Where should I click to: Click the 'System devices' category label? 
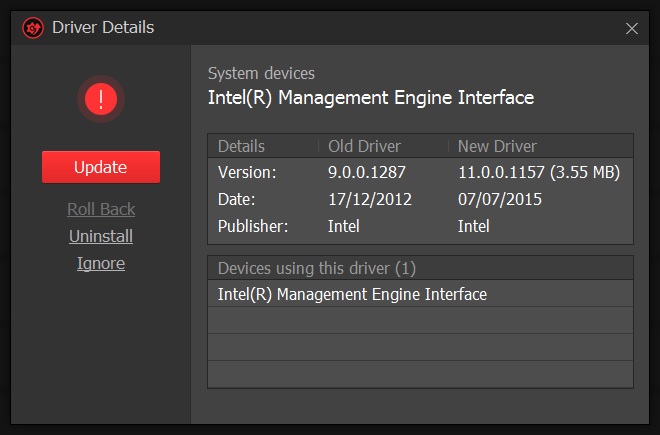tap(261, 73)
